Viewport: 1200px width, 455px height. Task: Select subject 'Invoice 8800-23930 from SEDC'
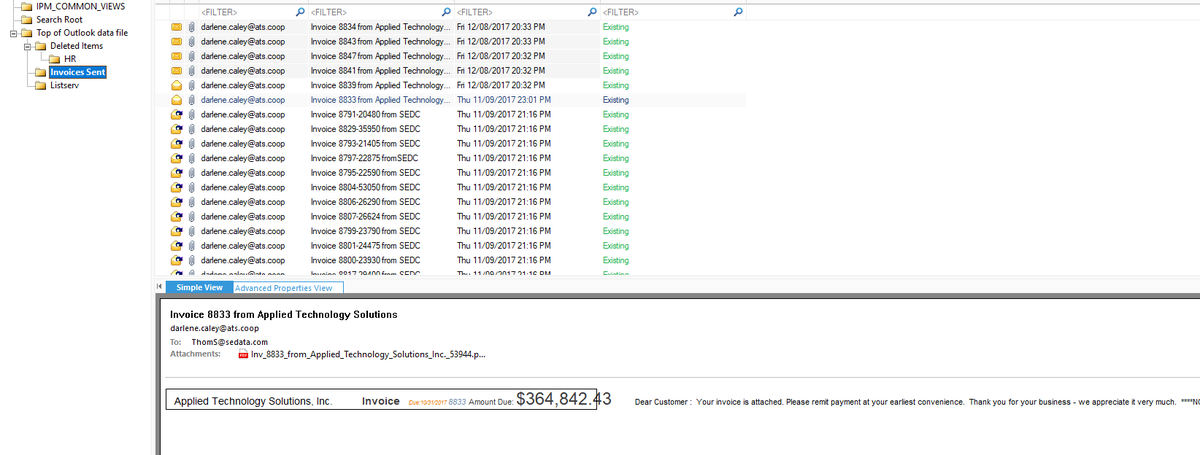(364, 260)
